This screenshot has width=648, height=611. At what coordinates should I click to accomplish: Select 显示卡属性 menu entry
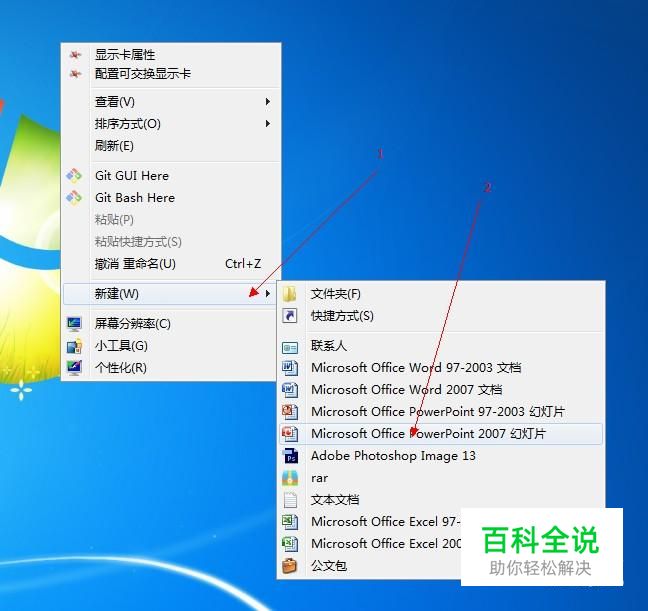pos(171,55)
